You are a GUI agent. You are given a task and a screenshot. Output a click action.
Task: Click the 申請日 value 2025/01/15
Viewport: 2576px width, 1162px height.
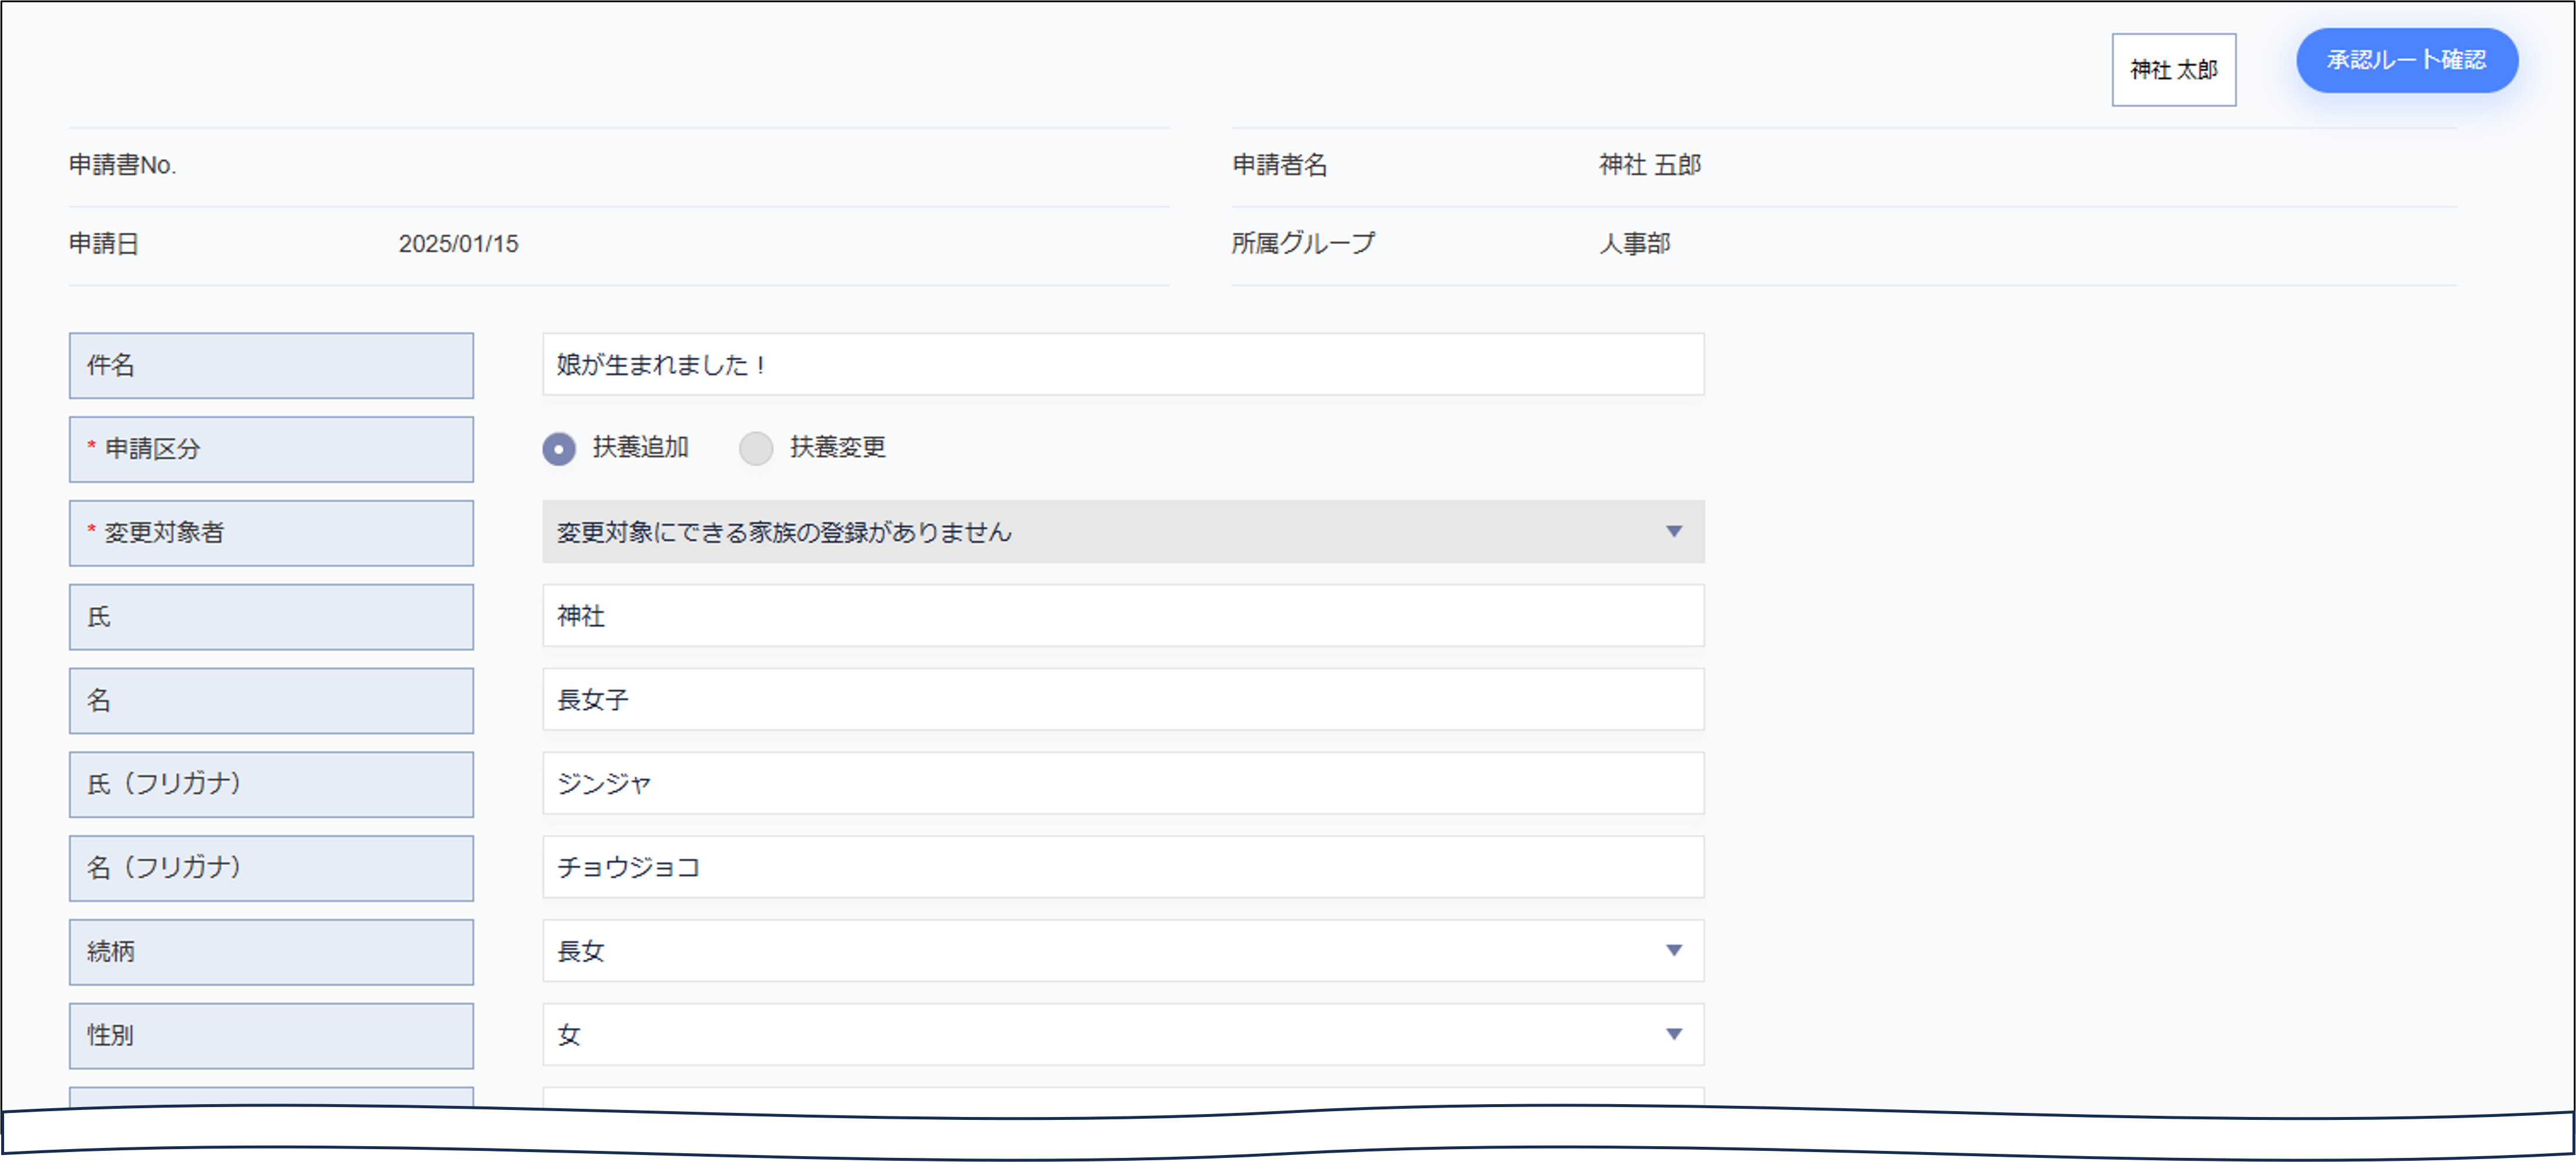[458, 244]
